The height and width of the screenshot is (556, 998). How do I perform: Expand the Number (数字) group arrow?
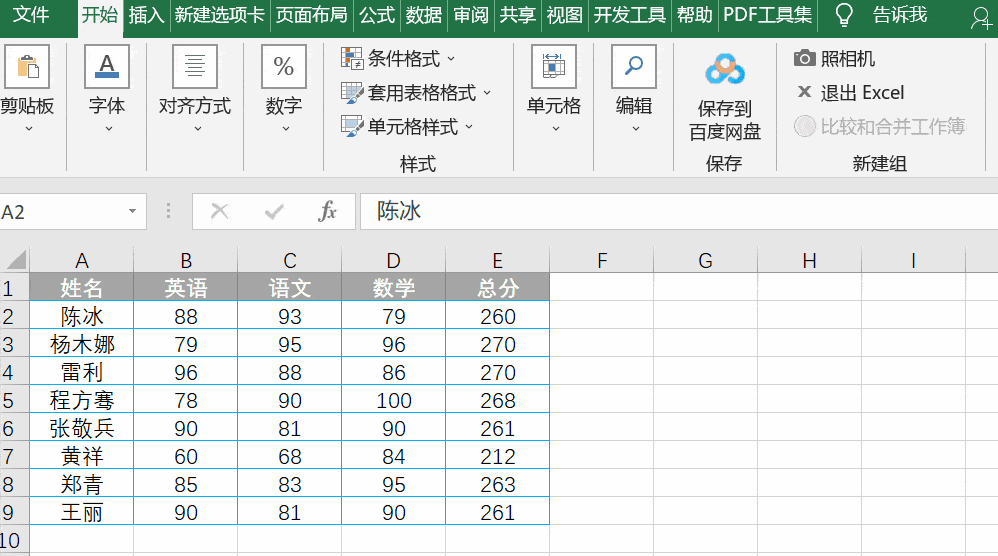286,129
